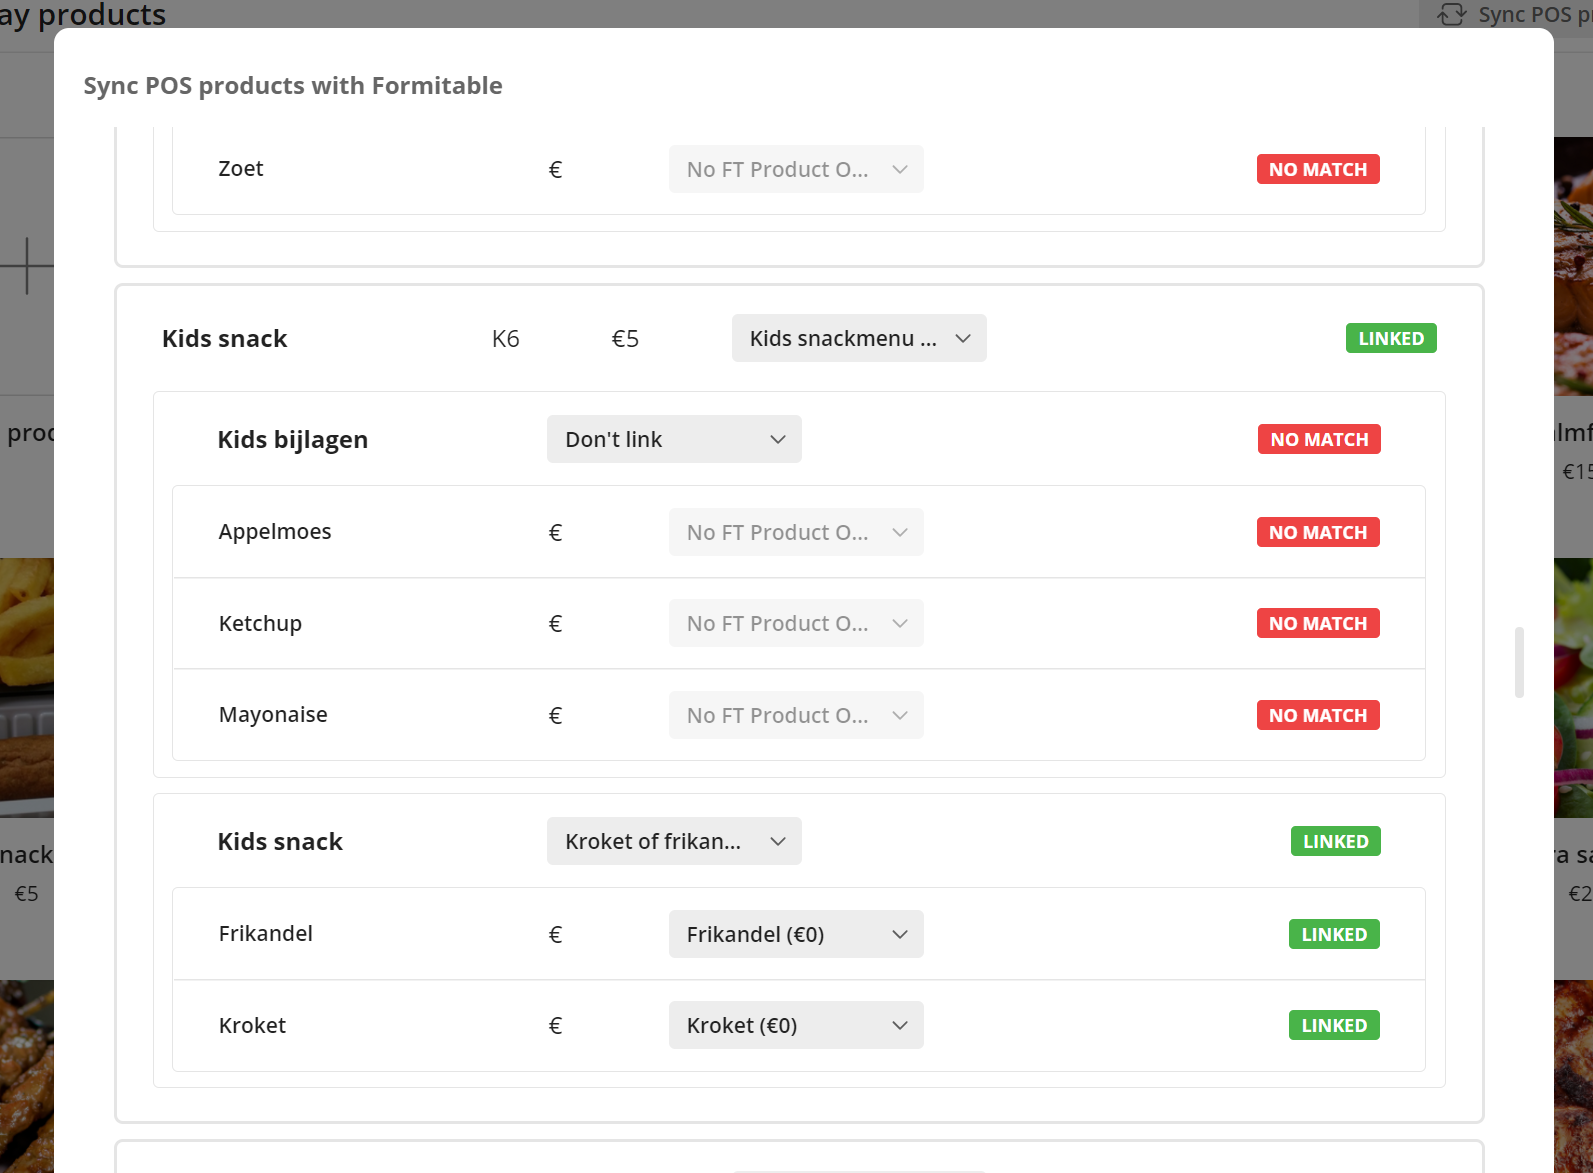Open the Kids bijlagen Don't link dropdown
Image resolution: width=1593 pixels, height=1173 pixels.
click(673, 439)
